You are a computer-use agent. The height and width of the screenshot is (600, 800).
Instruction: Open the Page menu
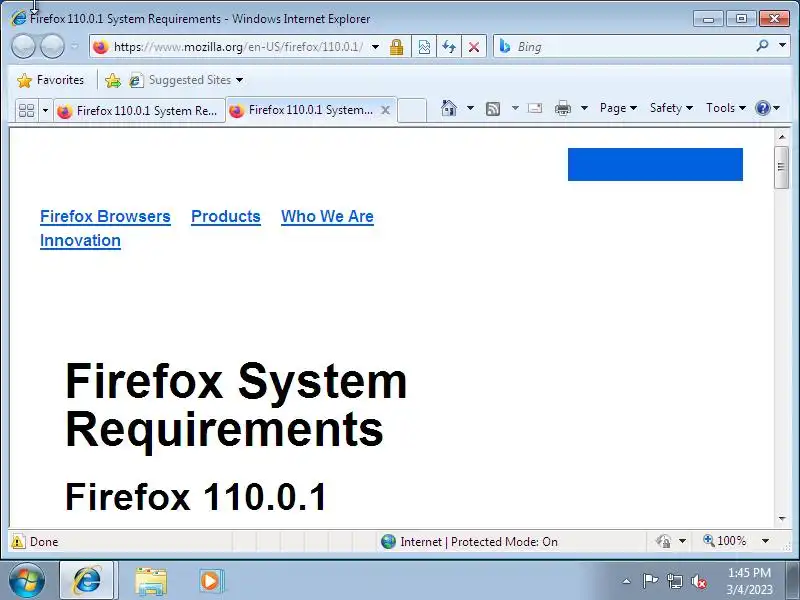tap(618, 108)
